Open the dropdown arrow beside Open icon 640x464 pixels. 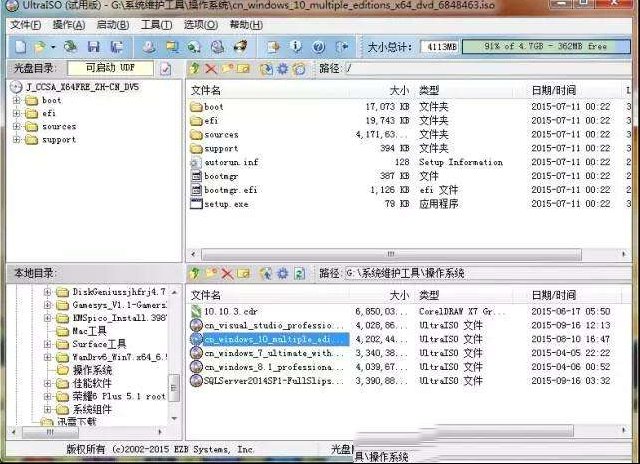tap(53, 47)
